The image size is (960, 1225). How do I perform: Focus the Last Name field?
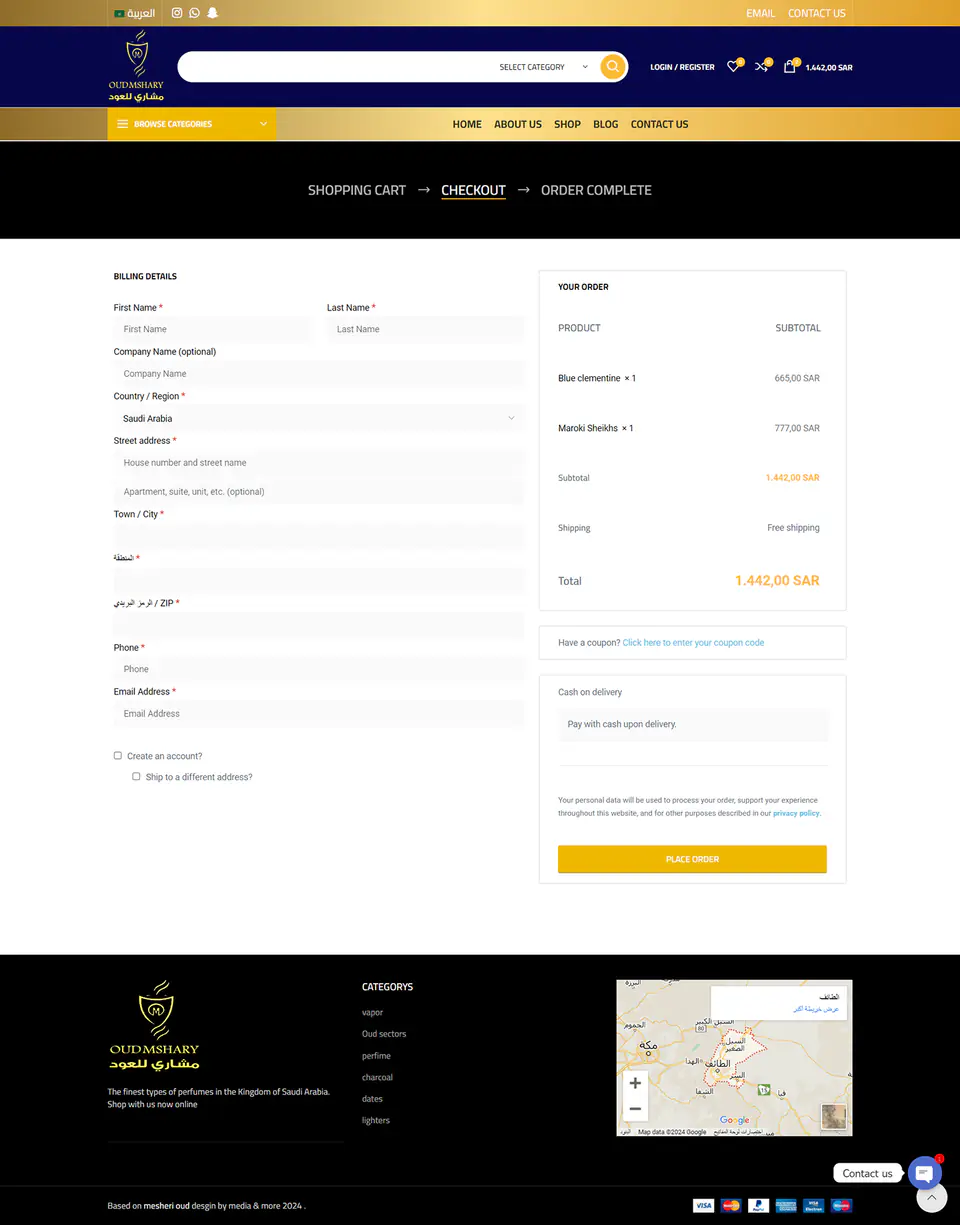[x=425, y=329]
